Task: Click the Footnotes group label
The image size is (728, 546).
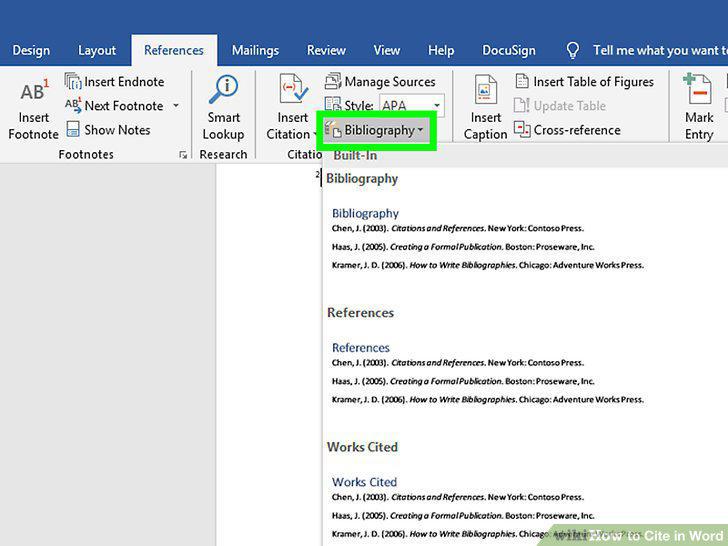Action: [x=86, y=155]
